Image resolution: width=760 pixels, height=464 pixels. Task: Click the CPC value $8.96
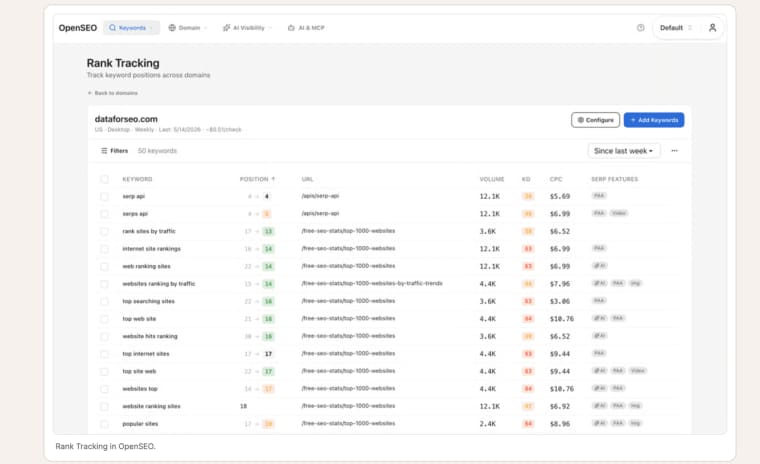pyautogui.click(x=560, y=424)
